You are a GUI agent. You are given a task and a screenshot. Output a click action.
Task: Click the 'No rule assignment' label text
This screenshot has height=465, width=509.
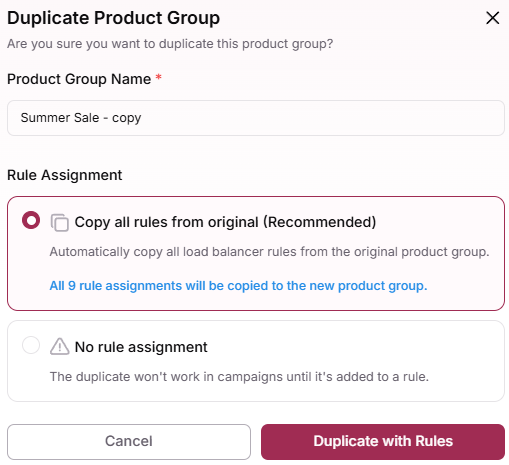coord(141,347)
